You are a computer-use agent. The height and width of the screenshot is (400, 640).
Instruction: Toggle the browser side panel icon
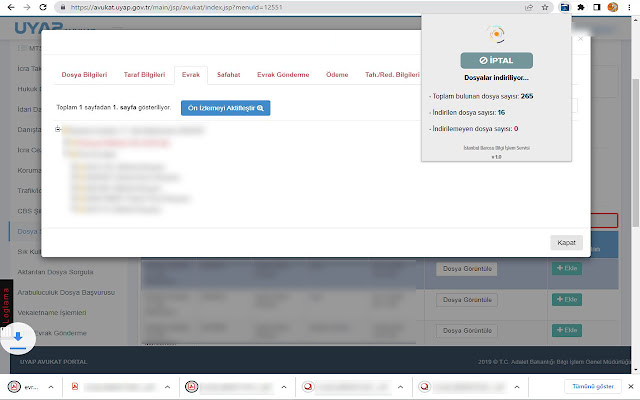[x=597, y=7]
